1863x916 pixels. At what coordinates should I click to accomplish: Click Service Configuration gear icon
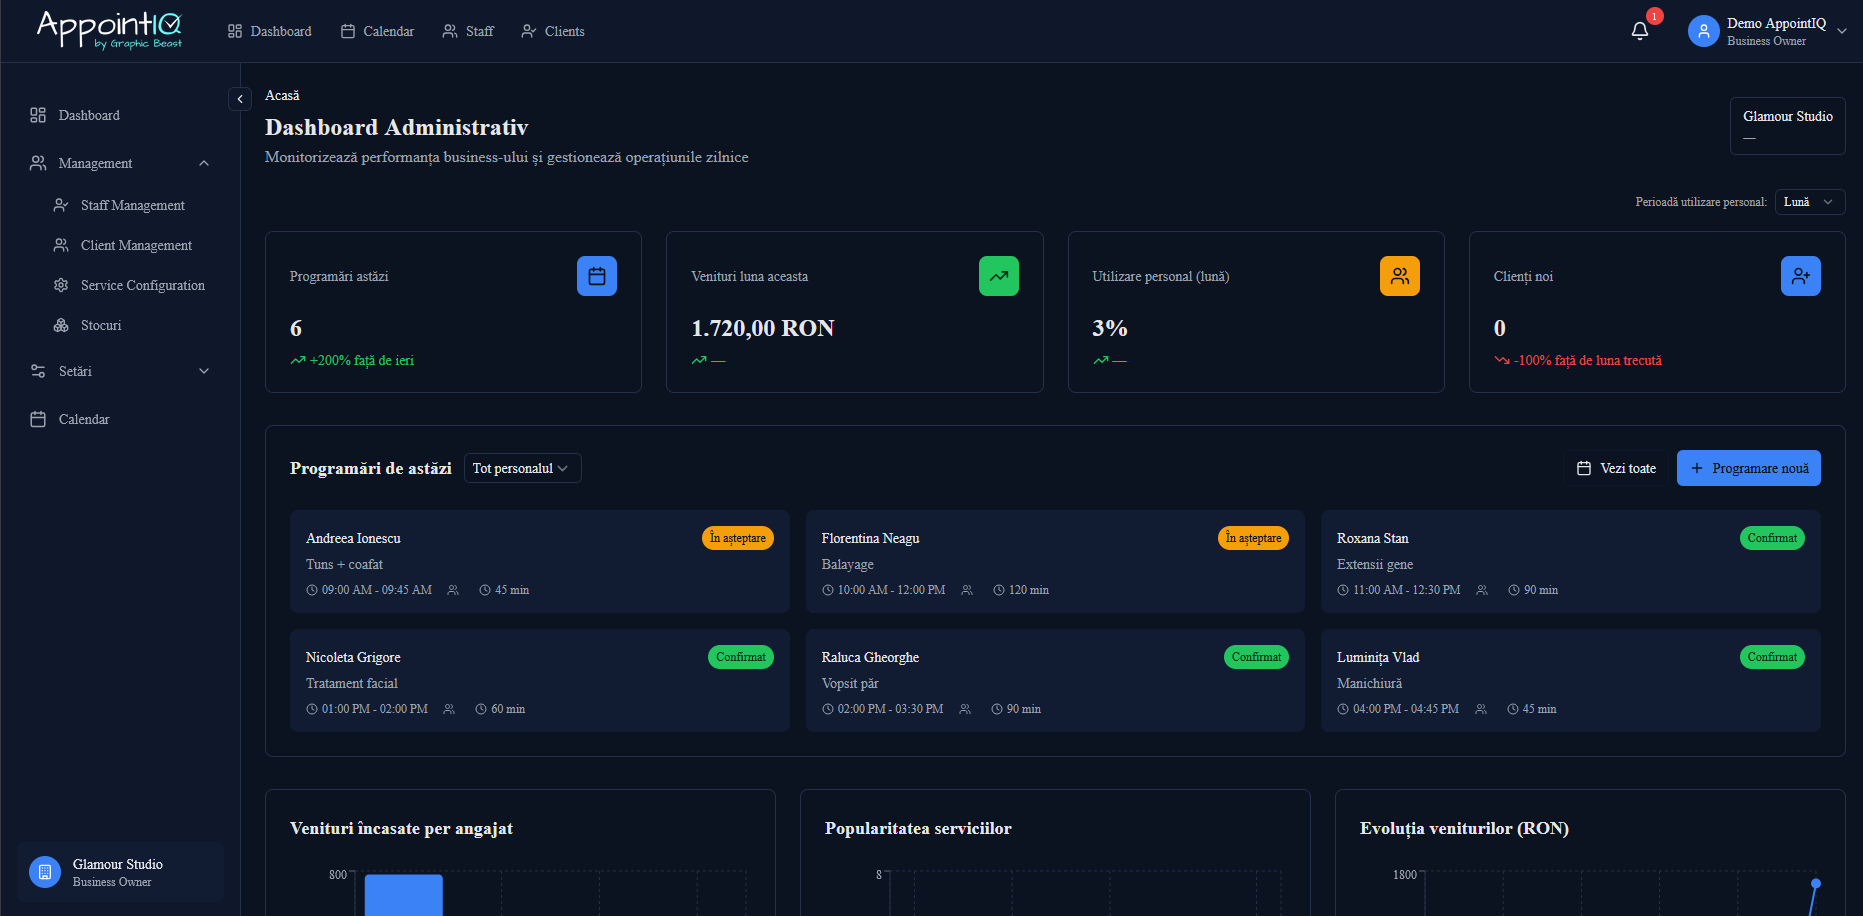click(x=61, y=285)
